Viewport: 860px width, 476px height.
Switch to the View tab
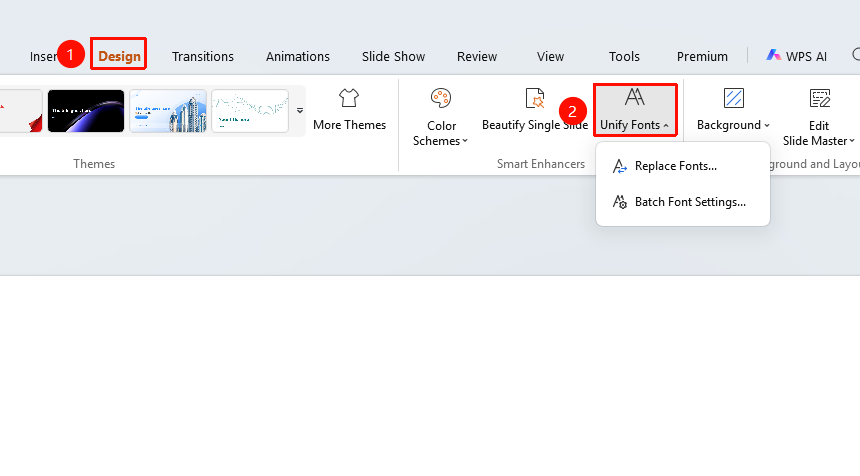click(x=550, y=56)
